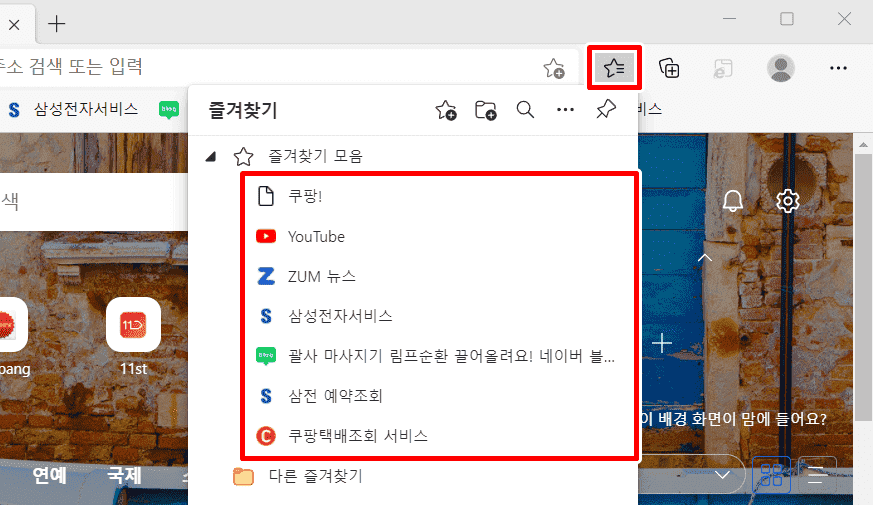Switch feed to list view
The image size is (873, 505).
(817, 475)
